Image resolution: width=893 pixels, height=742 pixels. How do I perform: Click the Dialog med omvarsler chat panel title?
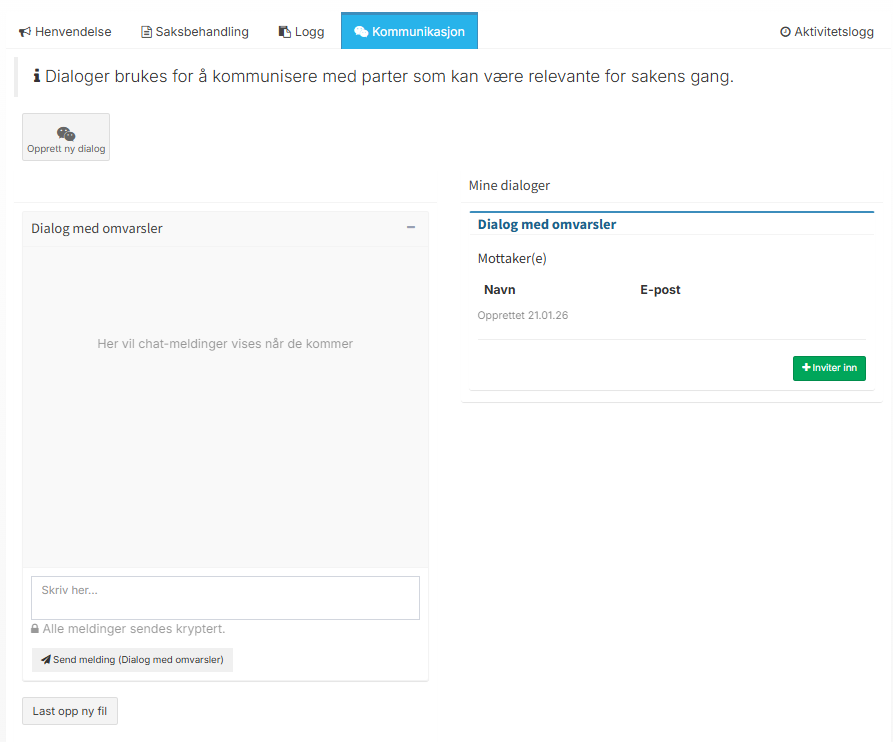click(97, 229)
